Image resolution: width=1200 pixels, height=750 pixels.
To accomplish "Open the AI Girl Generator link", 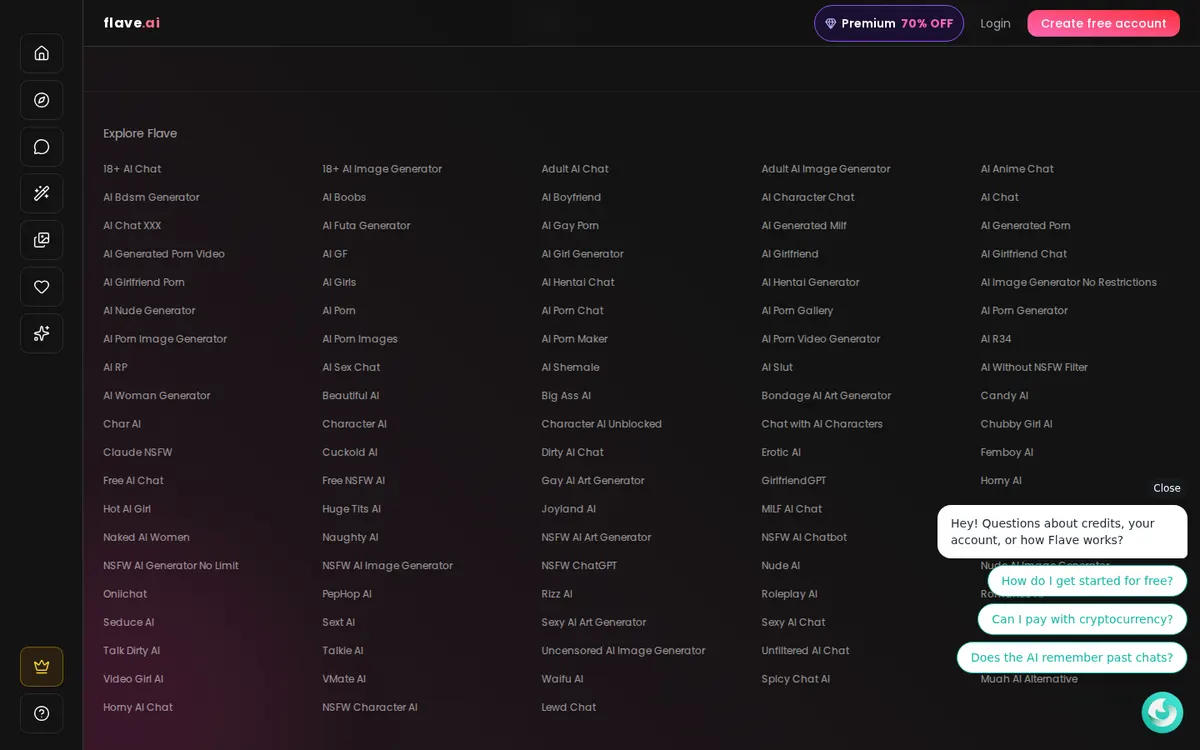I will (x=582, y=254).
